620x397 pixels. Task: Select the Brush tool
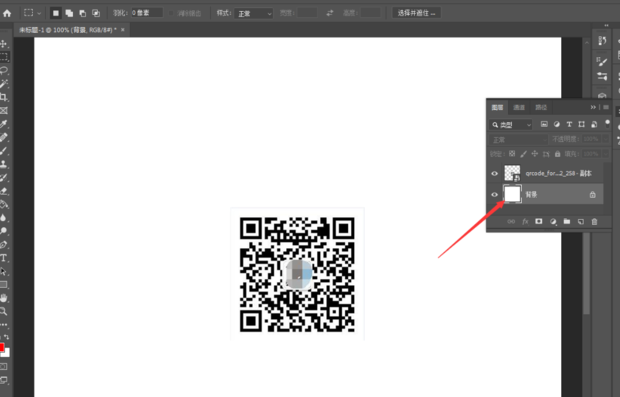click(x=4, y=151)
